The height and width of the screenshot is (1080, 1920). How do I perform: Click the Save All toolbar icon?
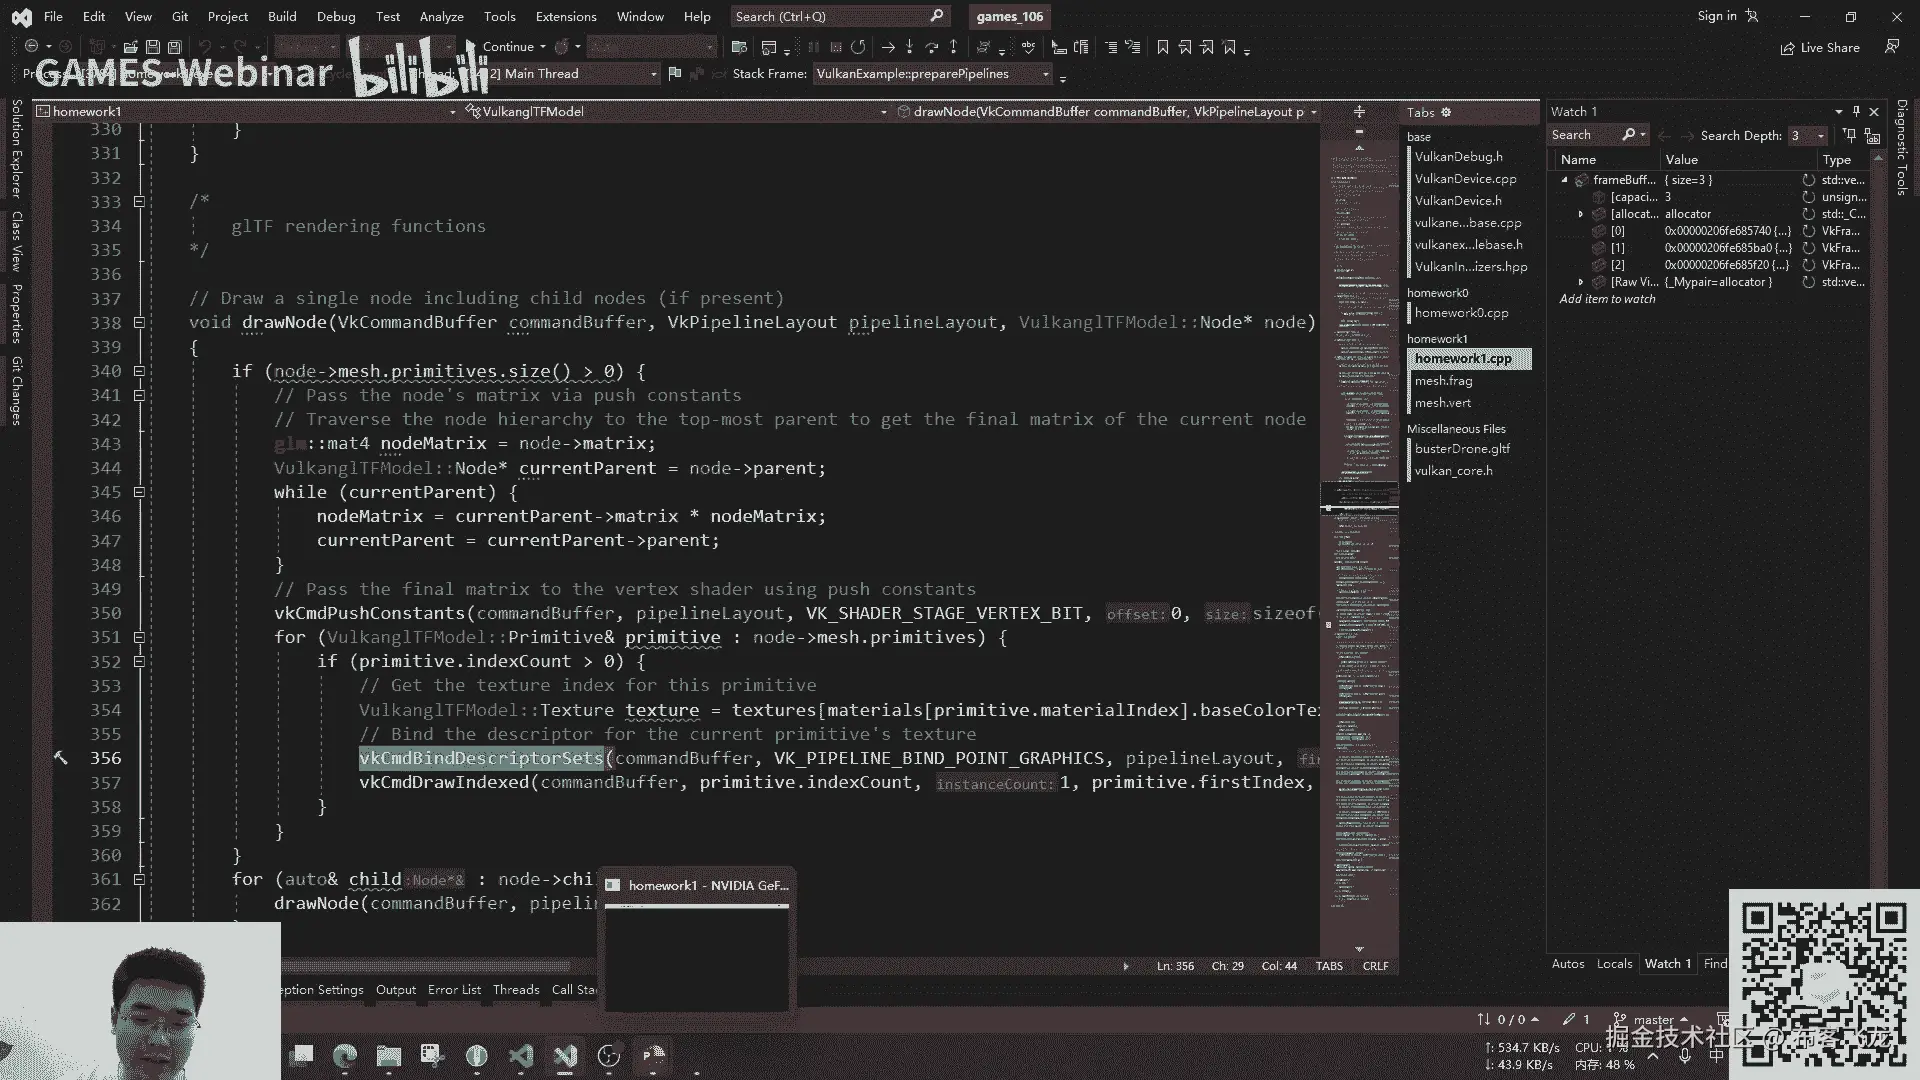[175, 47]
